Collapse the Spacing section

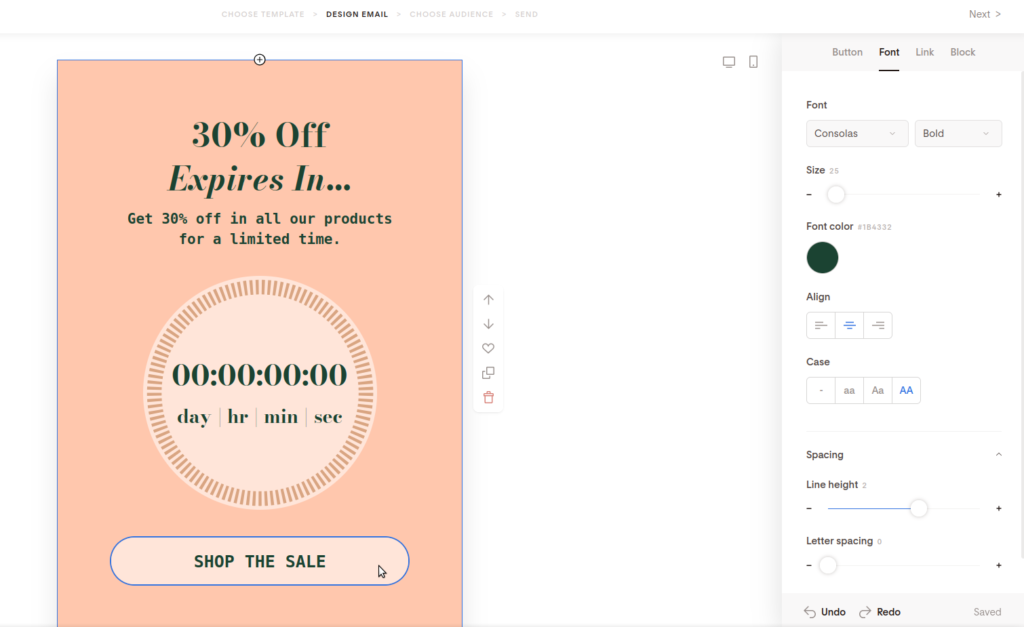tap(998, 455)
